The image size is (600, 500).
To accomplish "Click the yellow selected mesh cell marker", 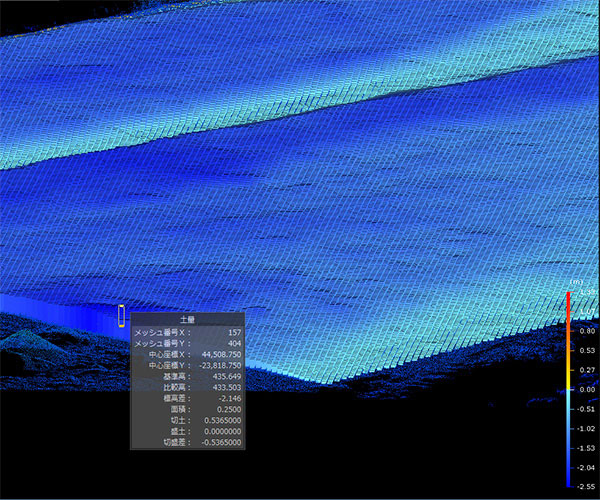I will click(x=122, y=316).
